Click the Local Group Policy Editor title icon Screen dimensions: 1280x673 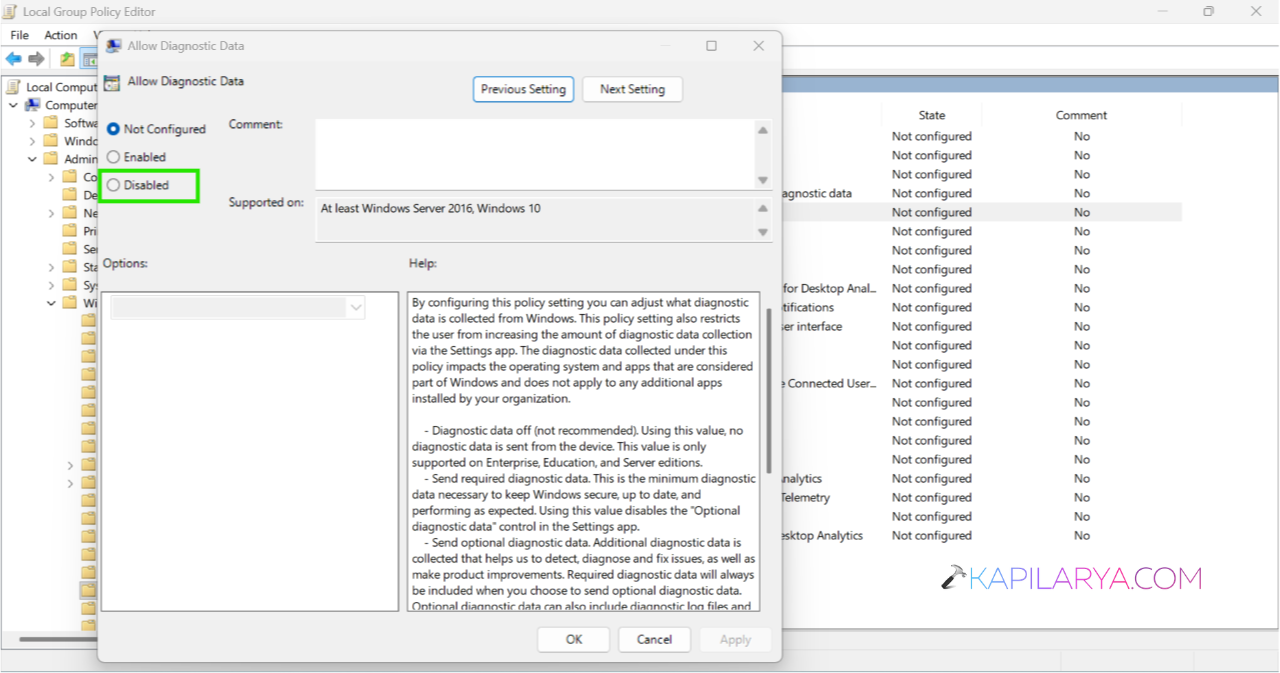[9, 12]
